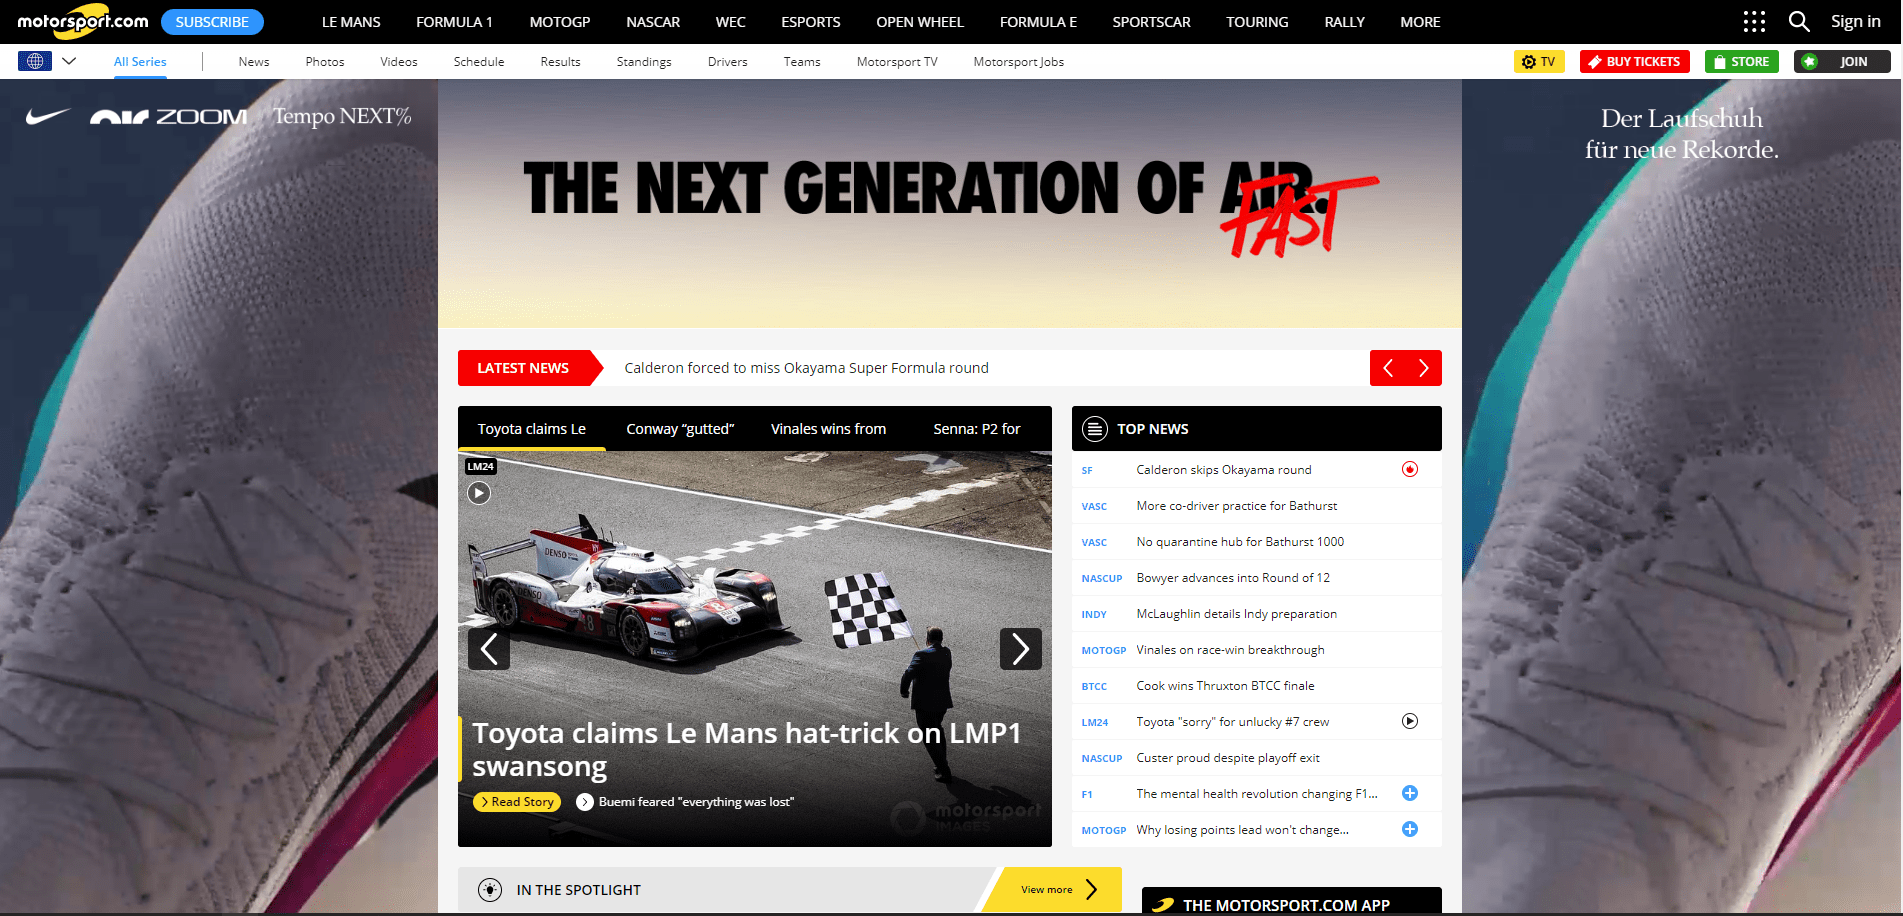Open the Drivers section

(x=728, y=62)
